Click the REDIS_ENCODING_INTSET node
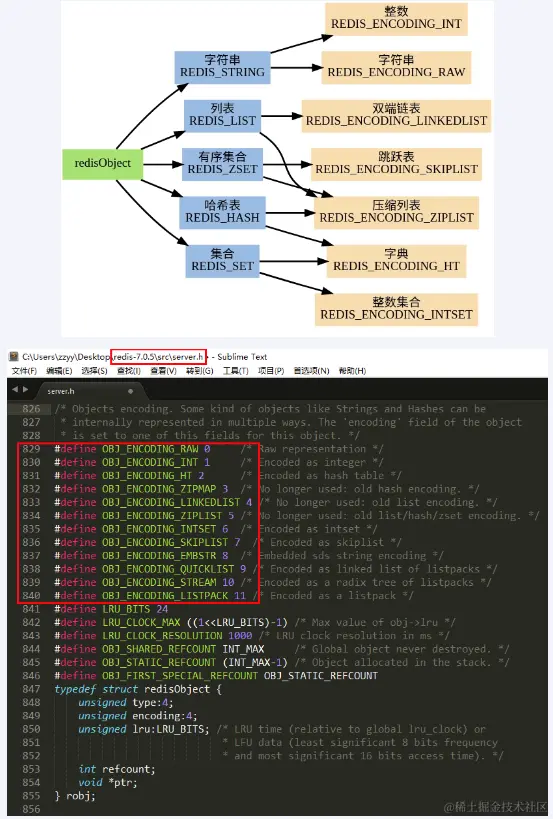This screenshot has width=553, height=819. point(396,309)
